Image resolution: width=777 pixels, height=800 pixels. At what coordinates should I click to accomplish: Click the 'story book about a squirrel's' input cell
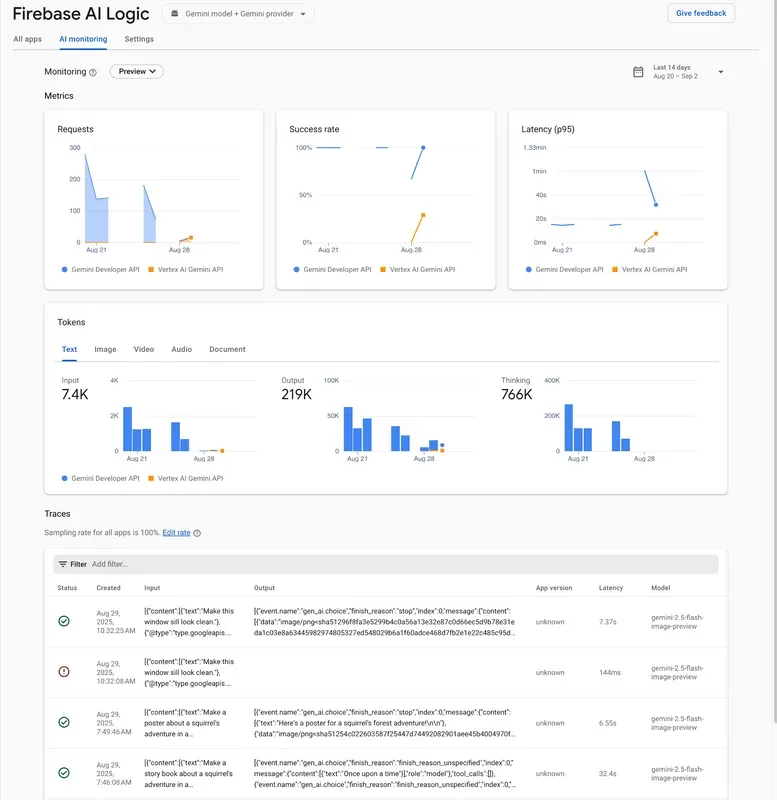[x=188, y=773]
